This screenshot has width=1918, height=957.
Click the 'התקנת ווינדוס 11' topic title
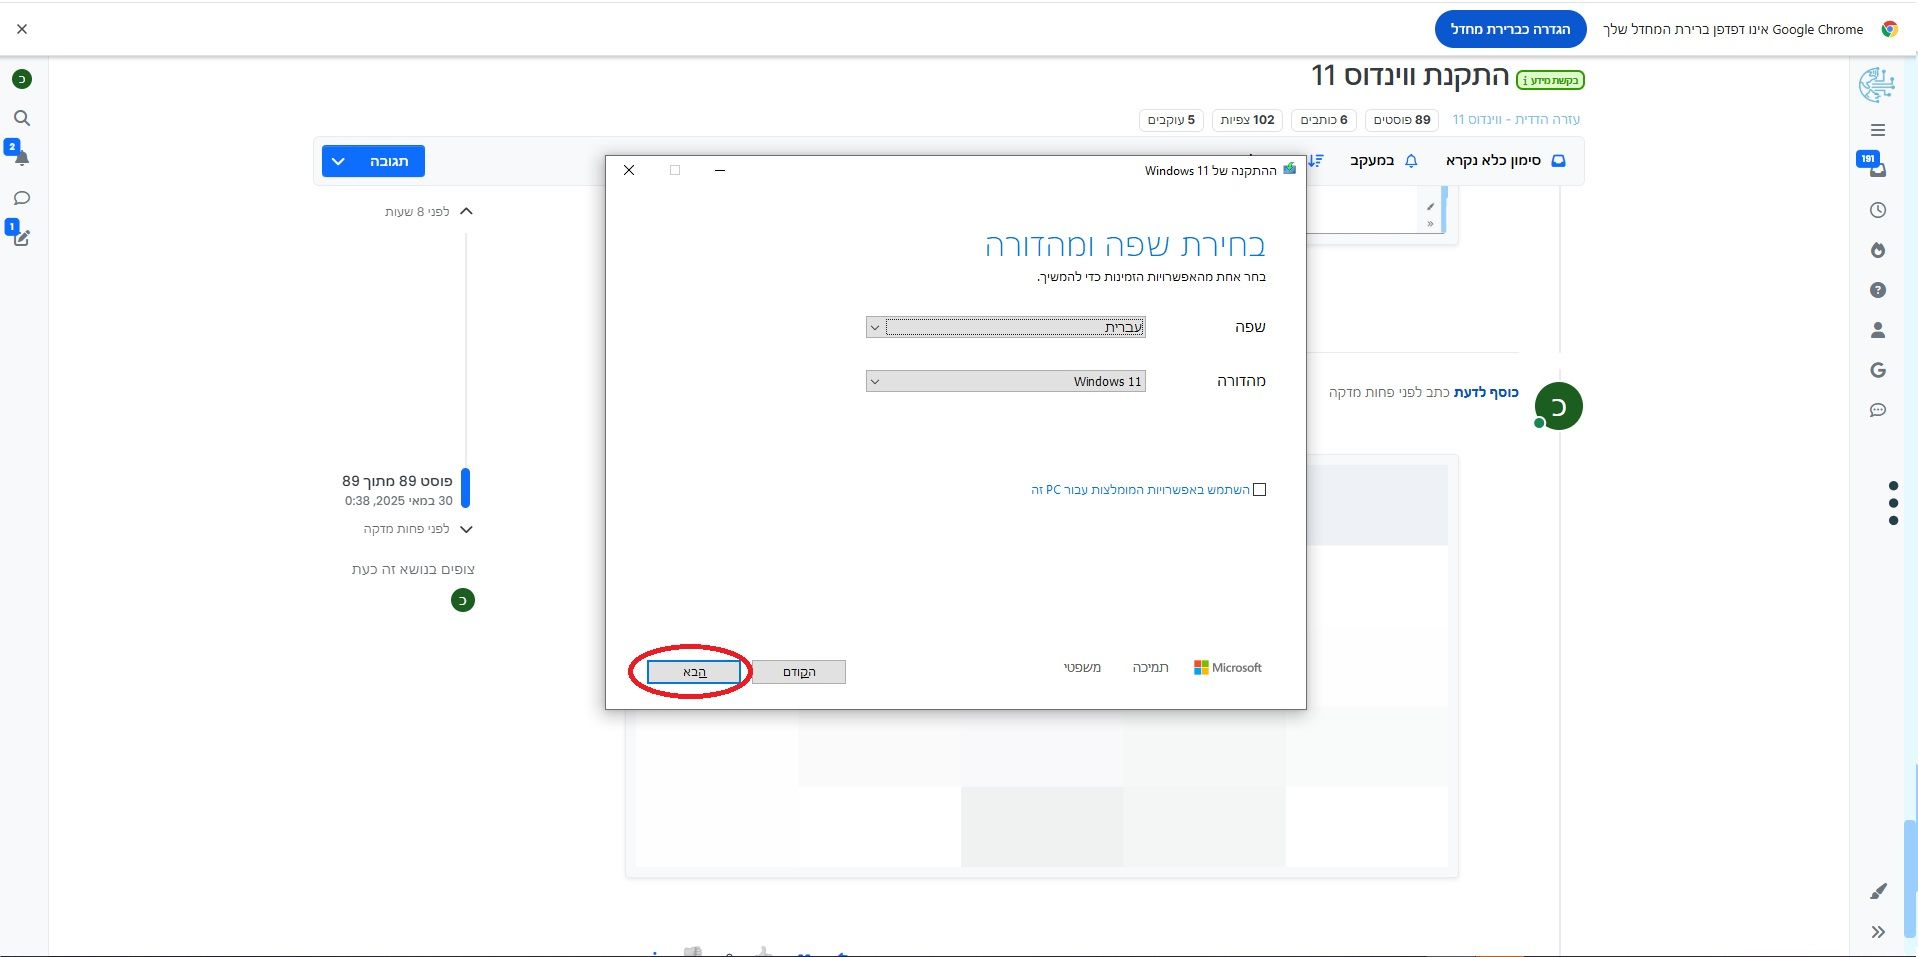1410,76
